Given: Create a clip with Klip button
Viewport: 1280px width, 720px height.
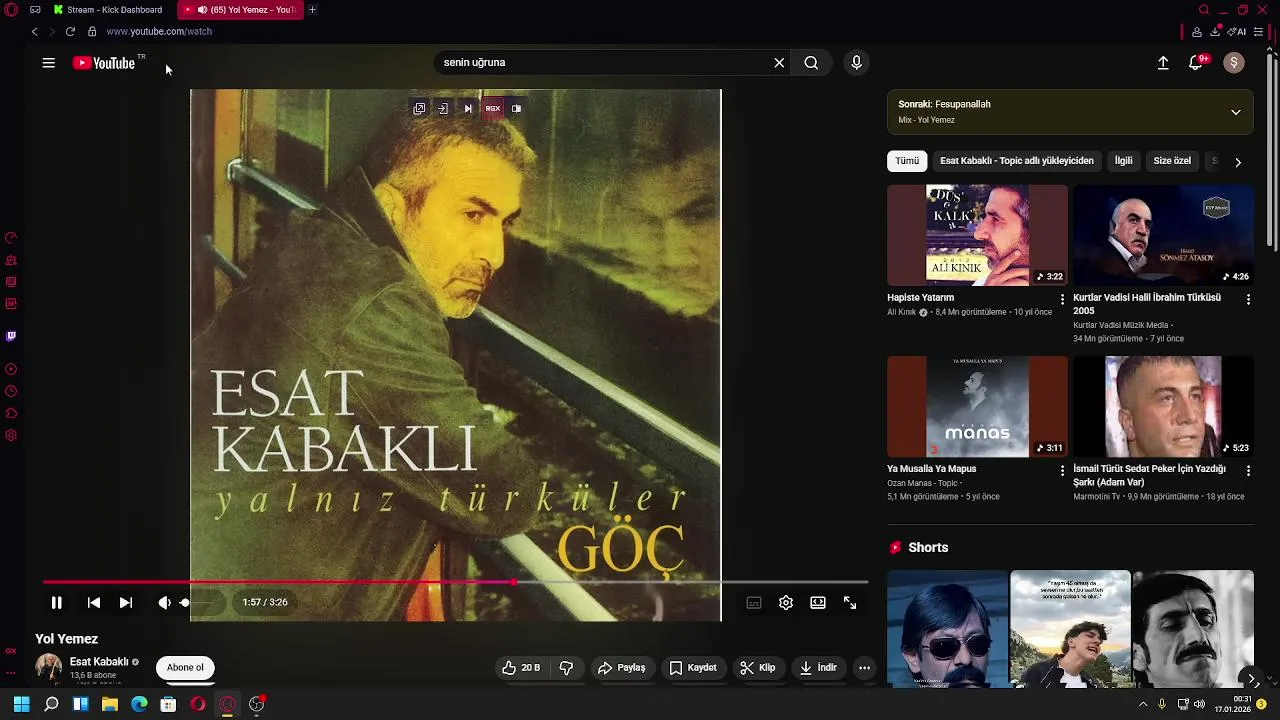Looking at the screenshot, I should 758,668.
